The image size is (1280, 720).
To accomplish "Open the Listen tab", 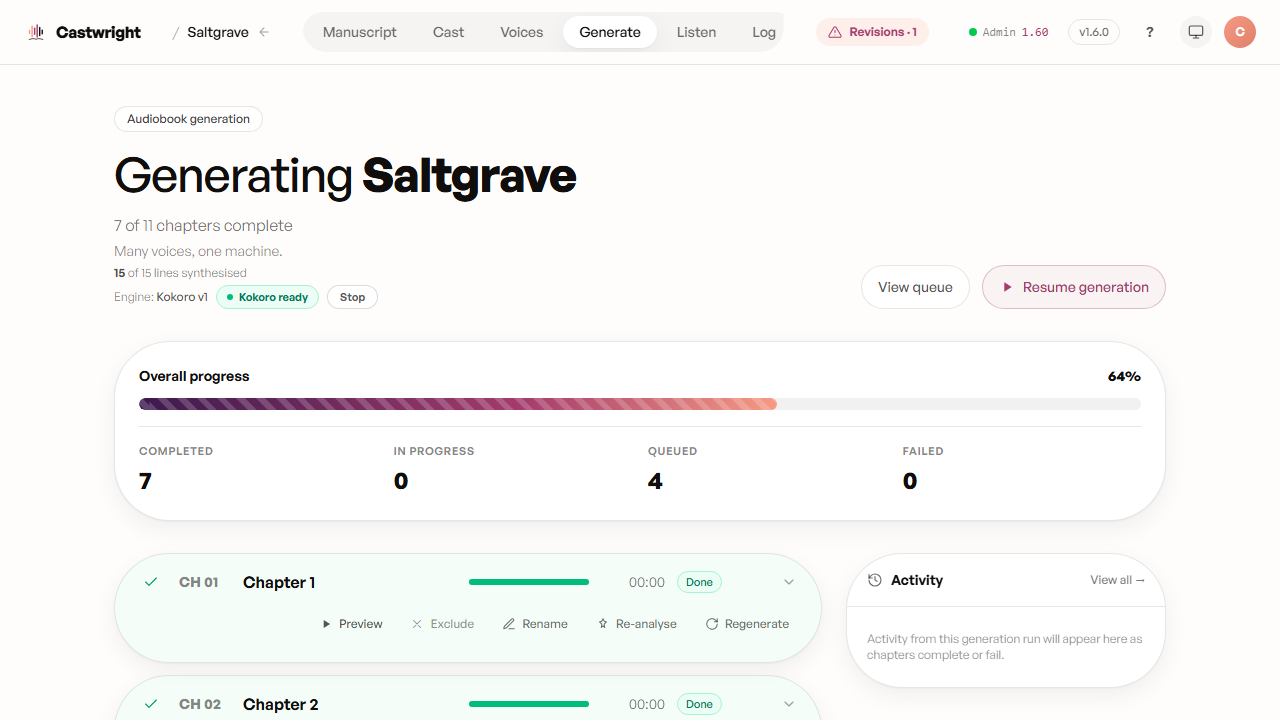I will pos(696,32).
